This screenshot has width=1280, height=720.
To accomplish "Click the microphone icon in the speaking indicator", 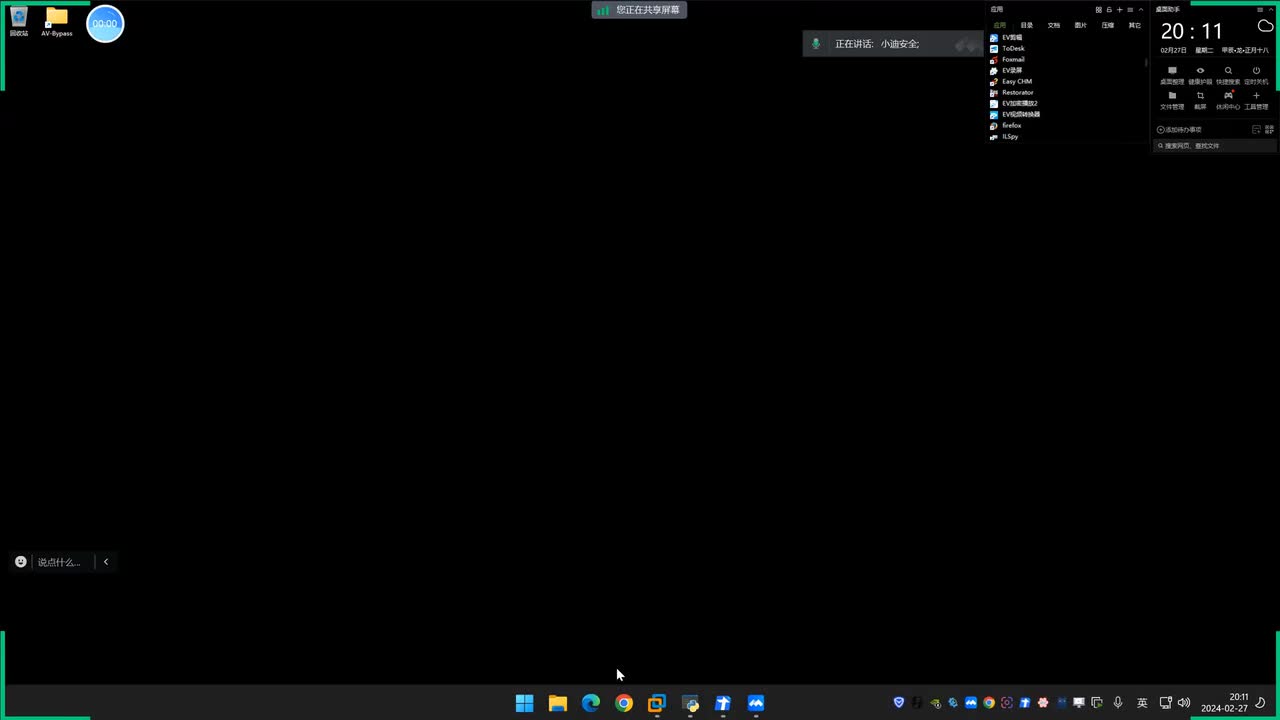I will pos(816,44).
